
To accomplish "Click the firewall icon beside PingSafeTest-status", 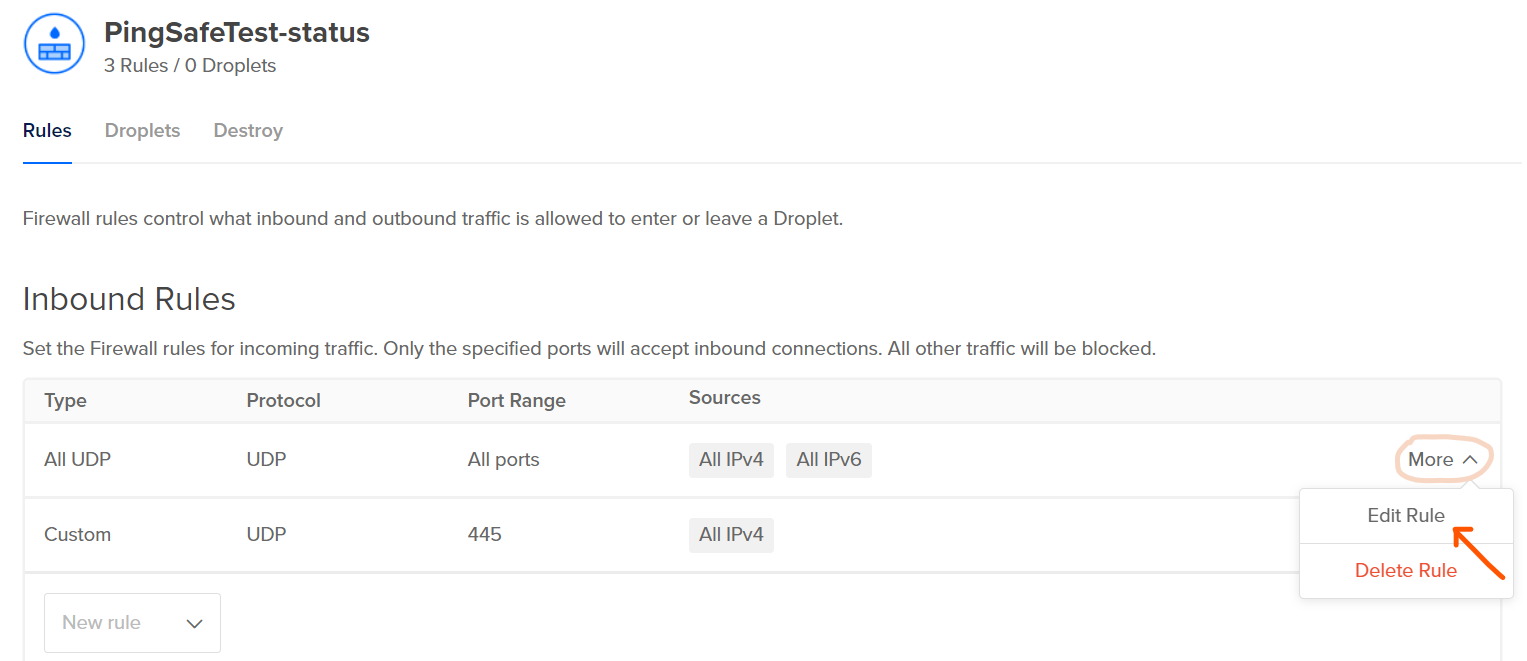I will click(x=54, y=44).
